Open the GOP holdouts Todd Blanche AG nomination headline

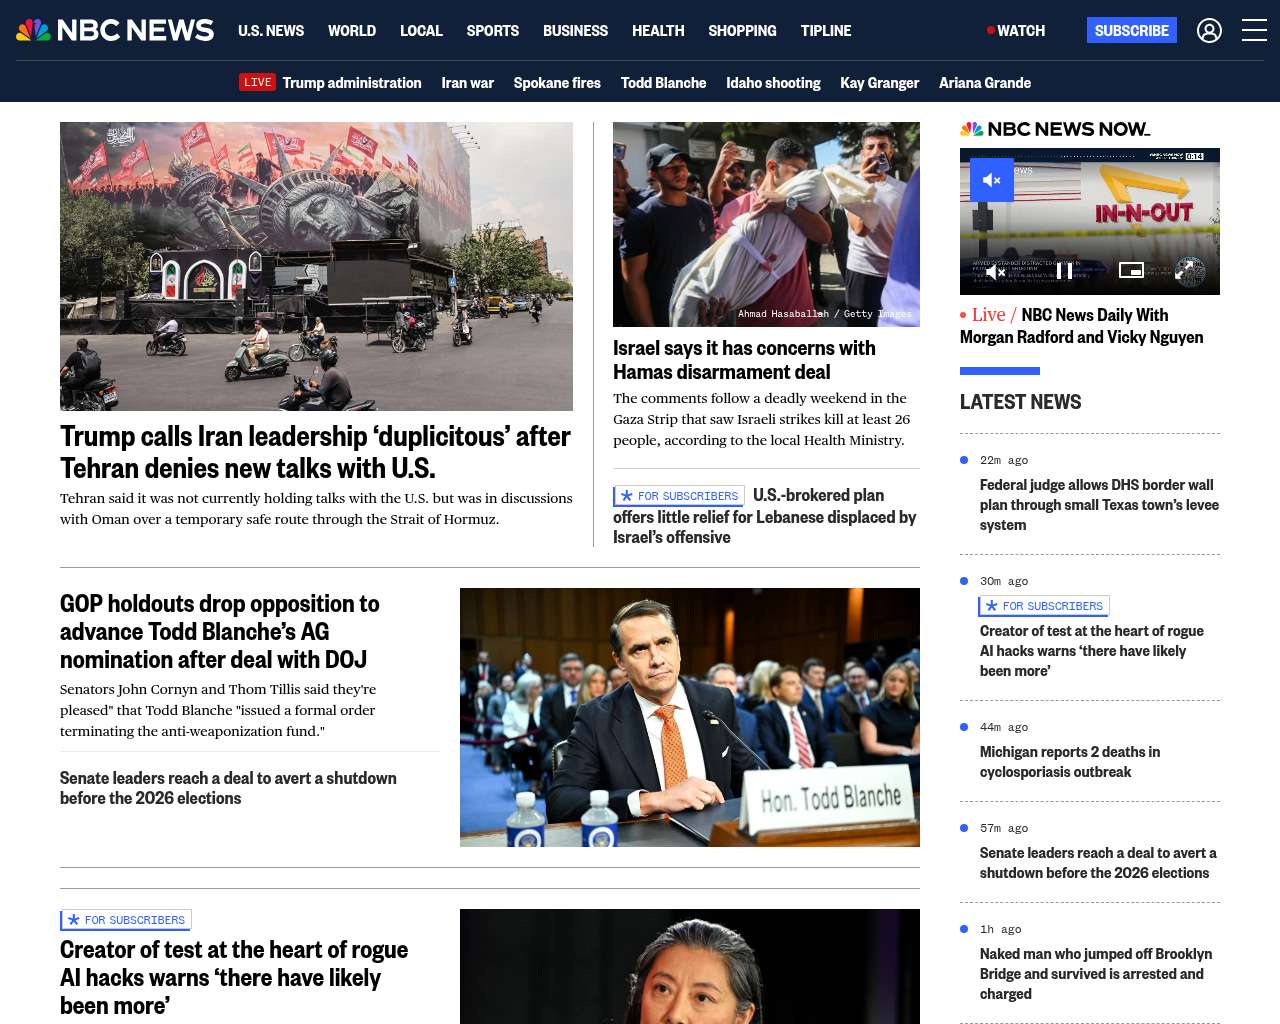point(220,632)
